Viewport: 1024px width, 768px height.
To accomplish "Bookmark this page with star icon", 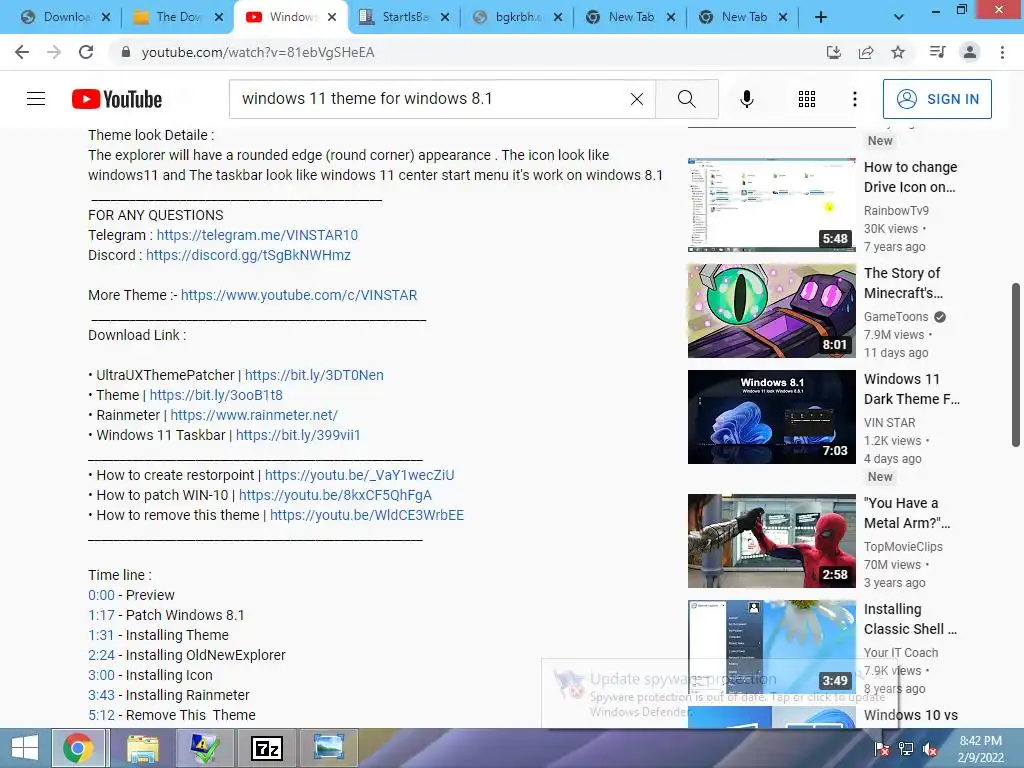I will (x=898, y=52).
